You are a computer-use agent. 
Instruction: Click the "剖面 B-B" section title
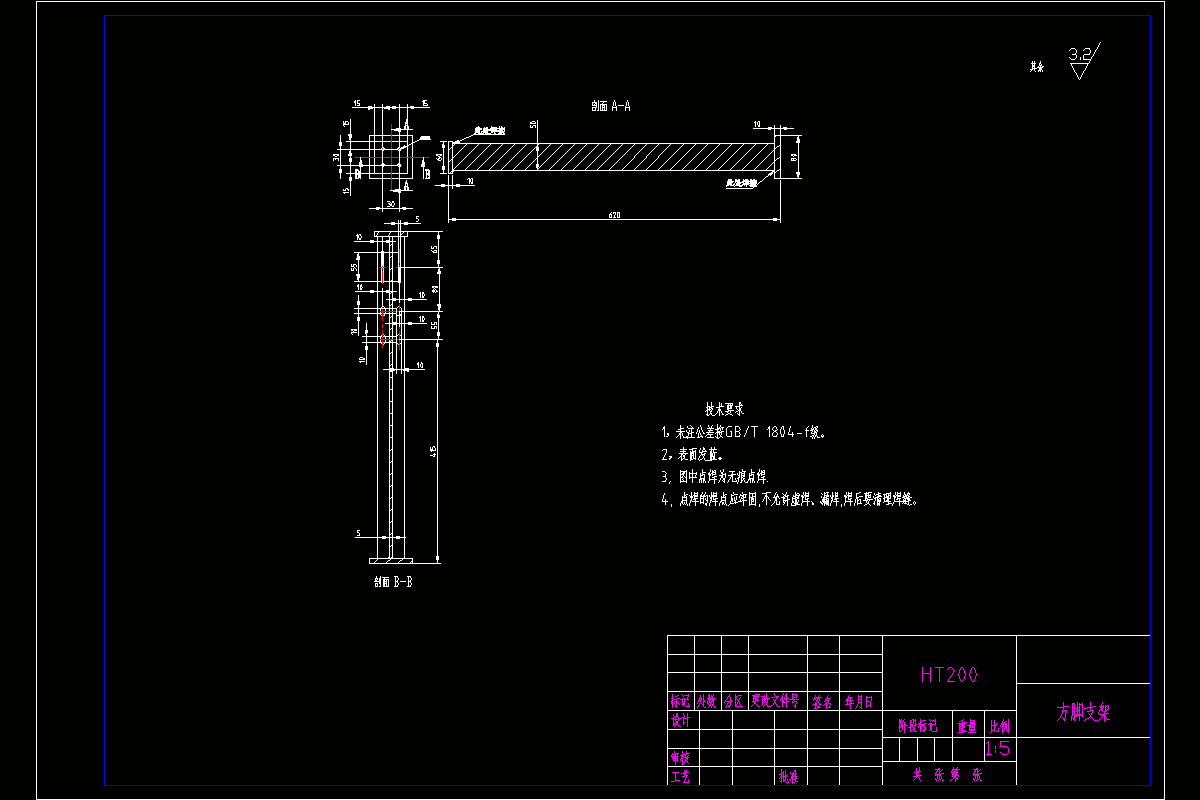pyautogui.click(x=393, y=582)
